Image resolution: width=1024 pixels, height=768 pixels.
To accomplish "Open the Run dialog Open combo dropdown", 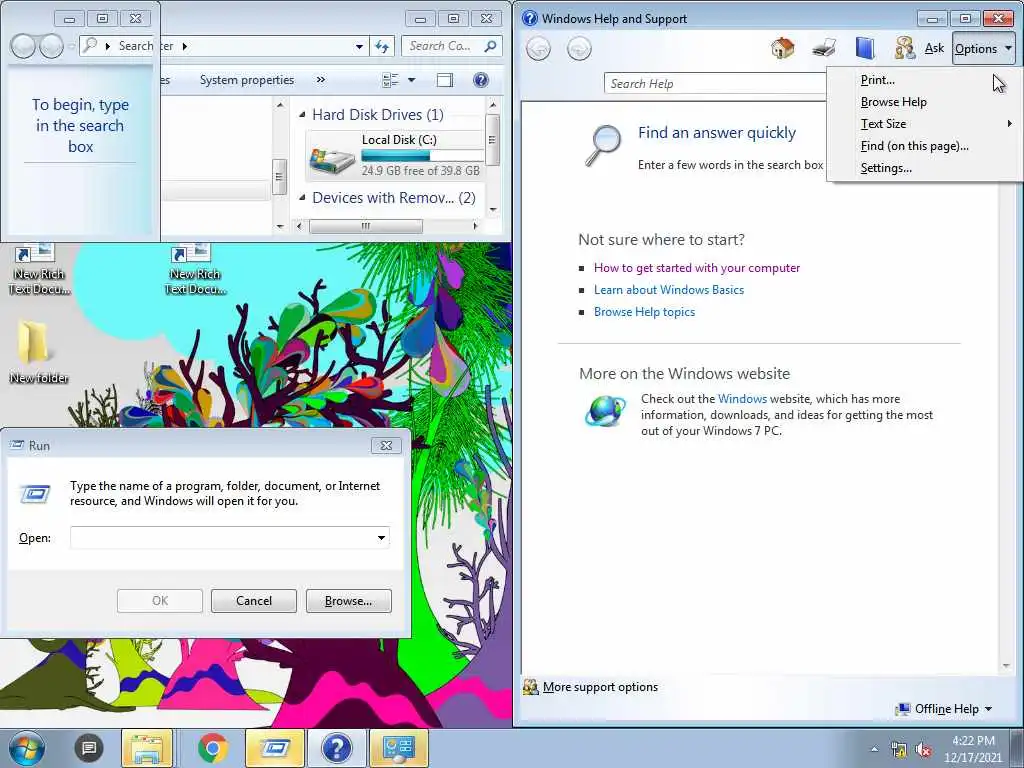I will coord(381,538).
